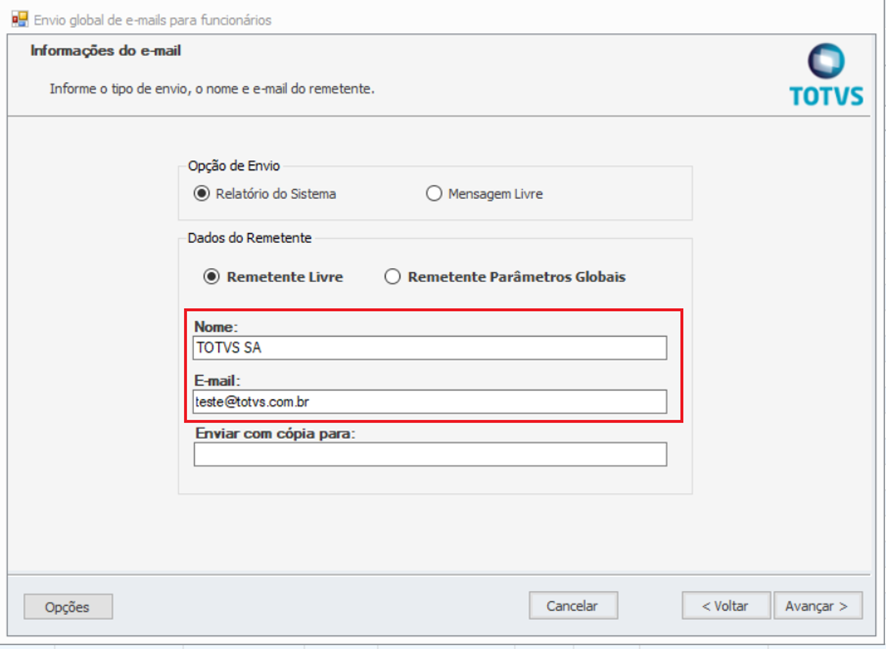The image size is (886, 649).
Task: Click the Informações do e-mail heading
Action: (106, 51)
